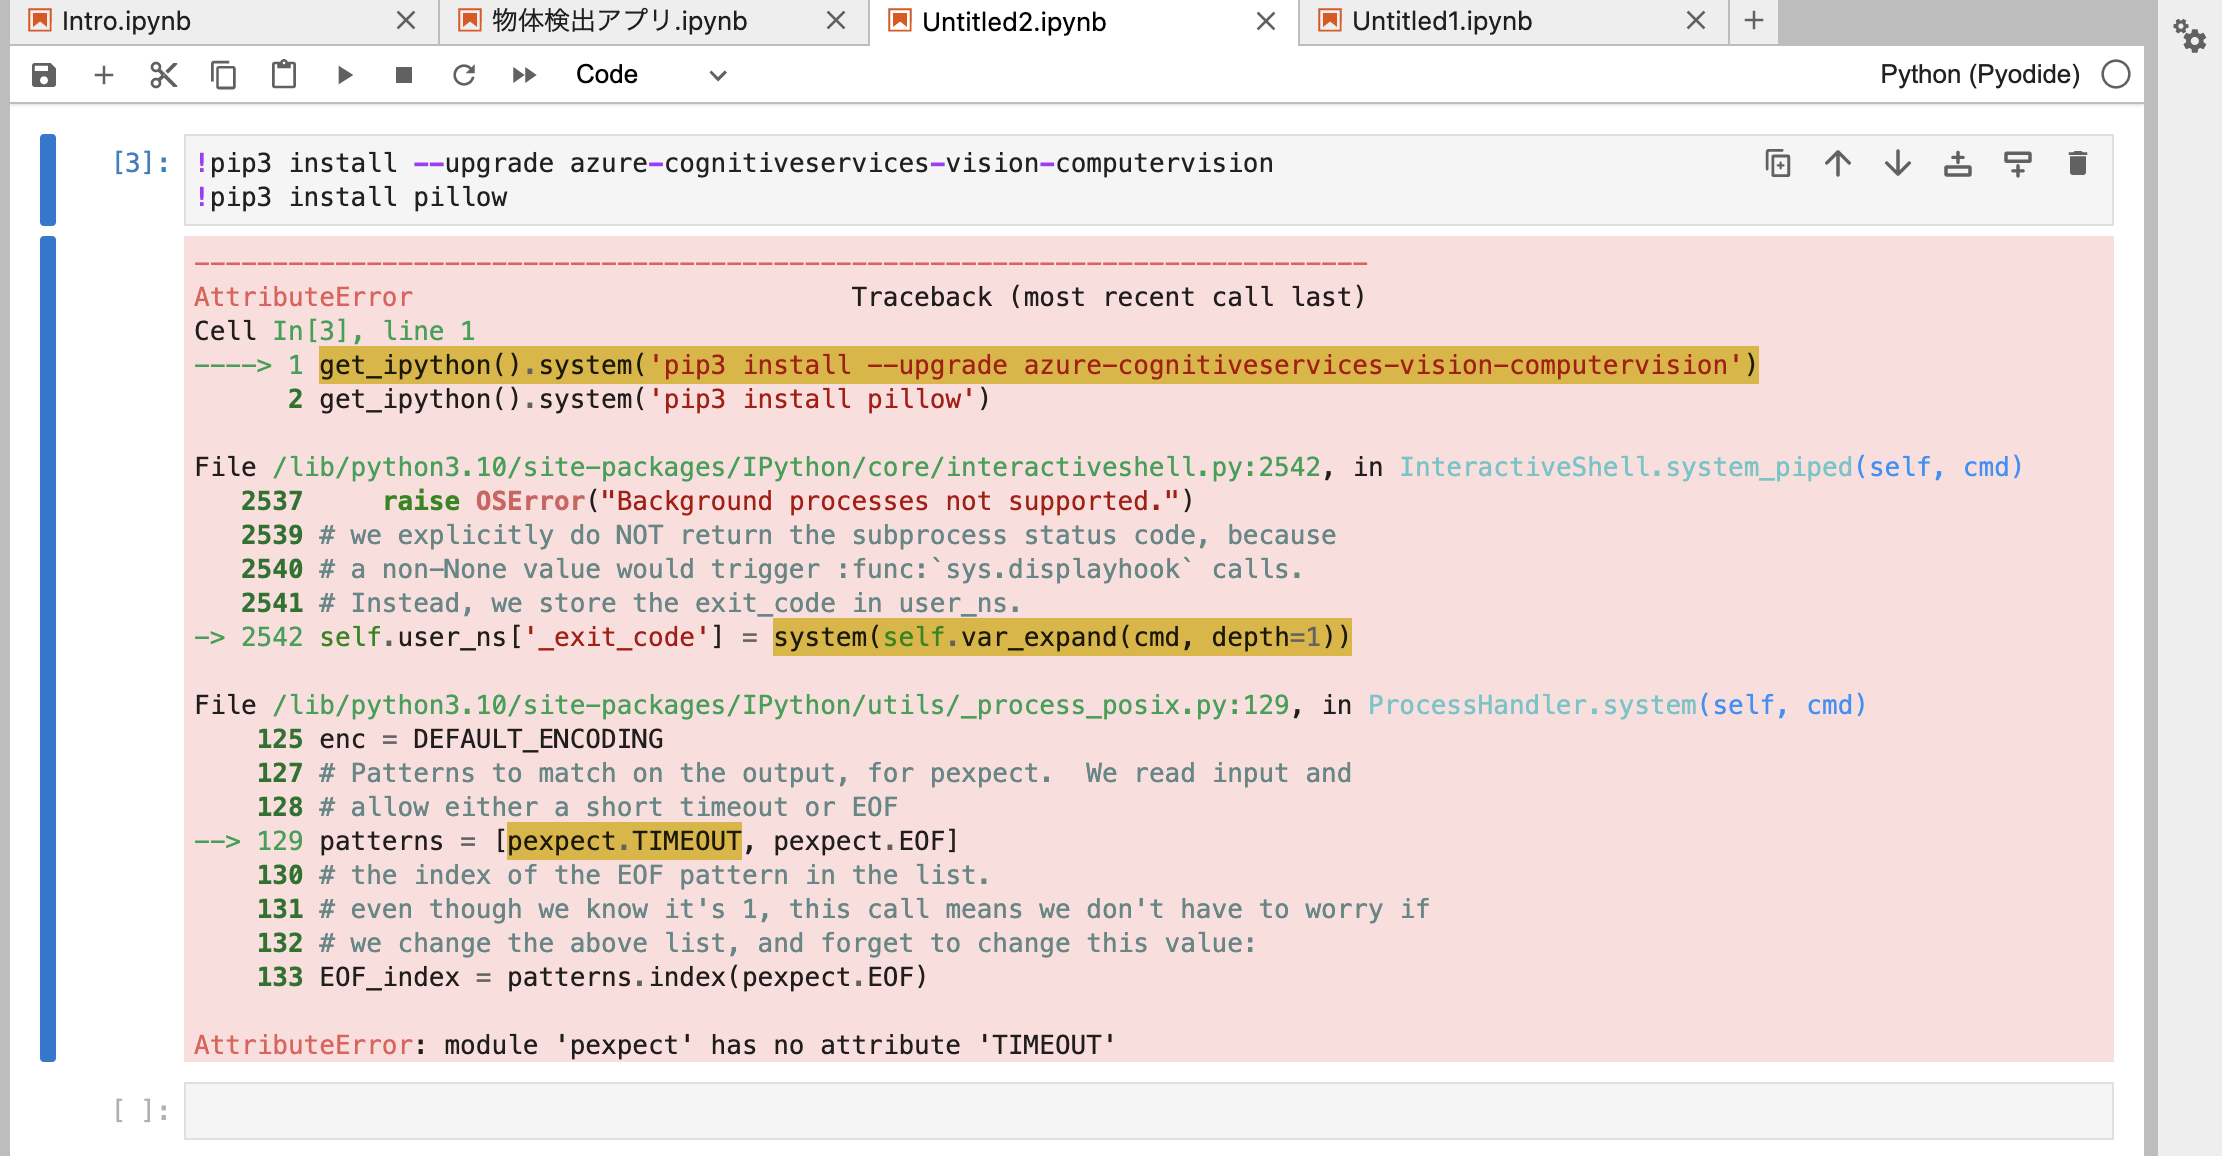Restart kernel and run all cells
This screenshot has height=1156, width=2222.
[x=524, y=74]
